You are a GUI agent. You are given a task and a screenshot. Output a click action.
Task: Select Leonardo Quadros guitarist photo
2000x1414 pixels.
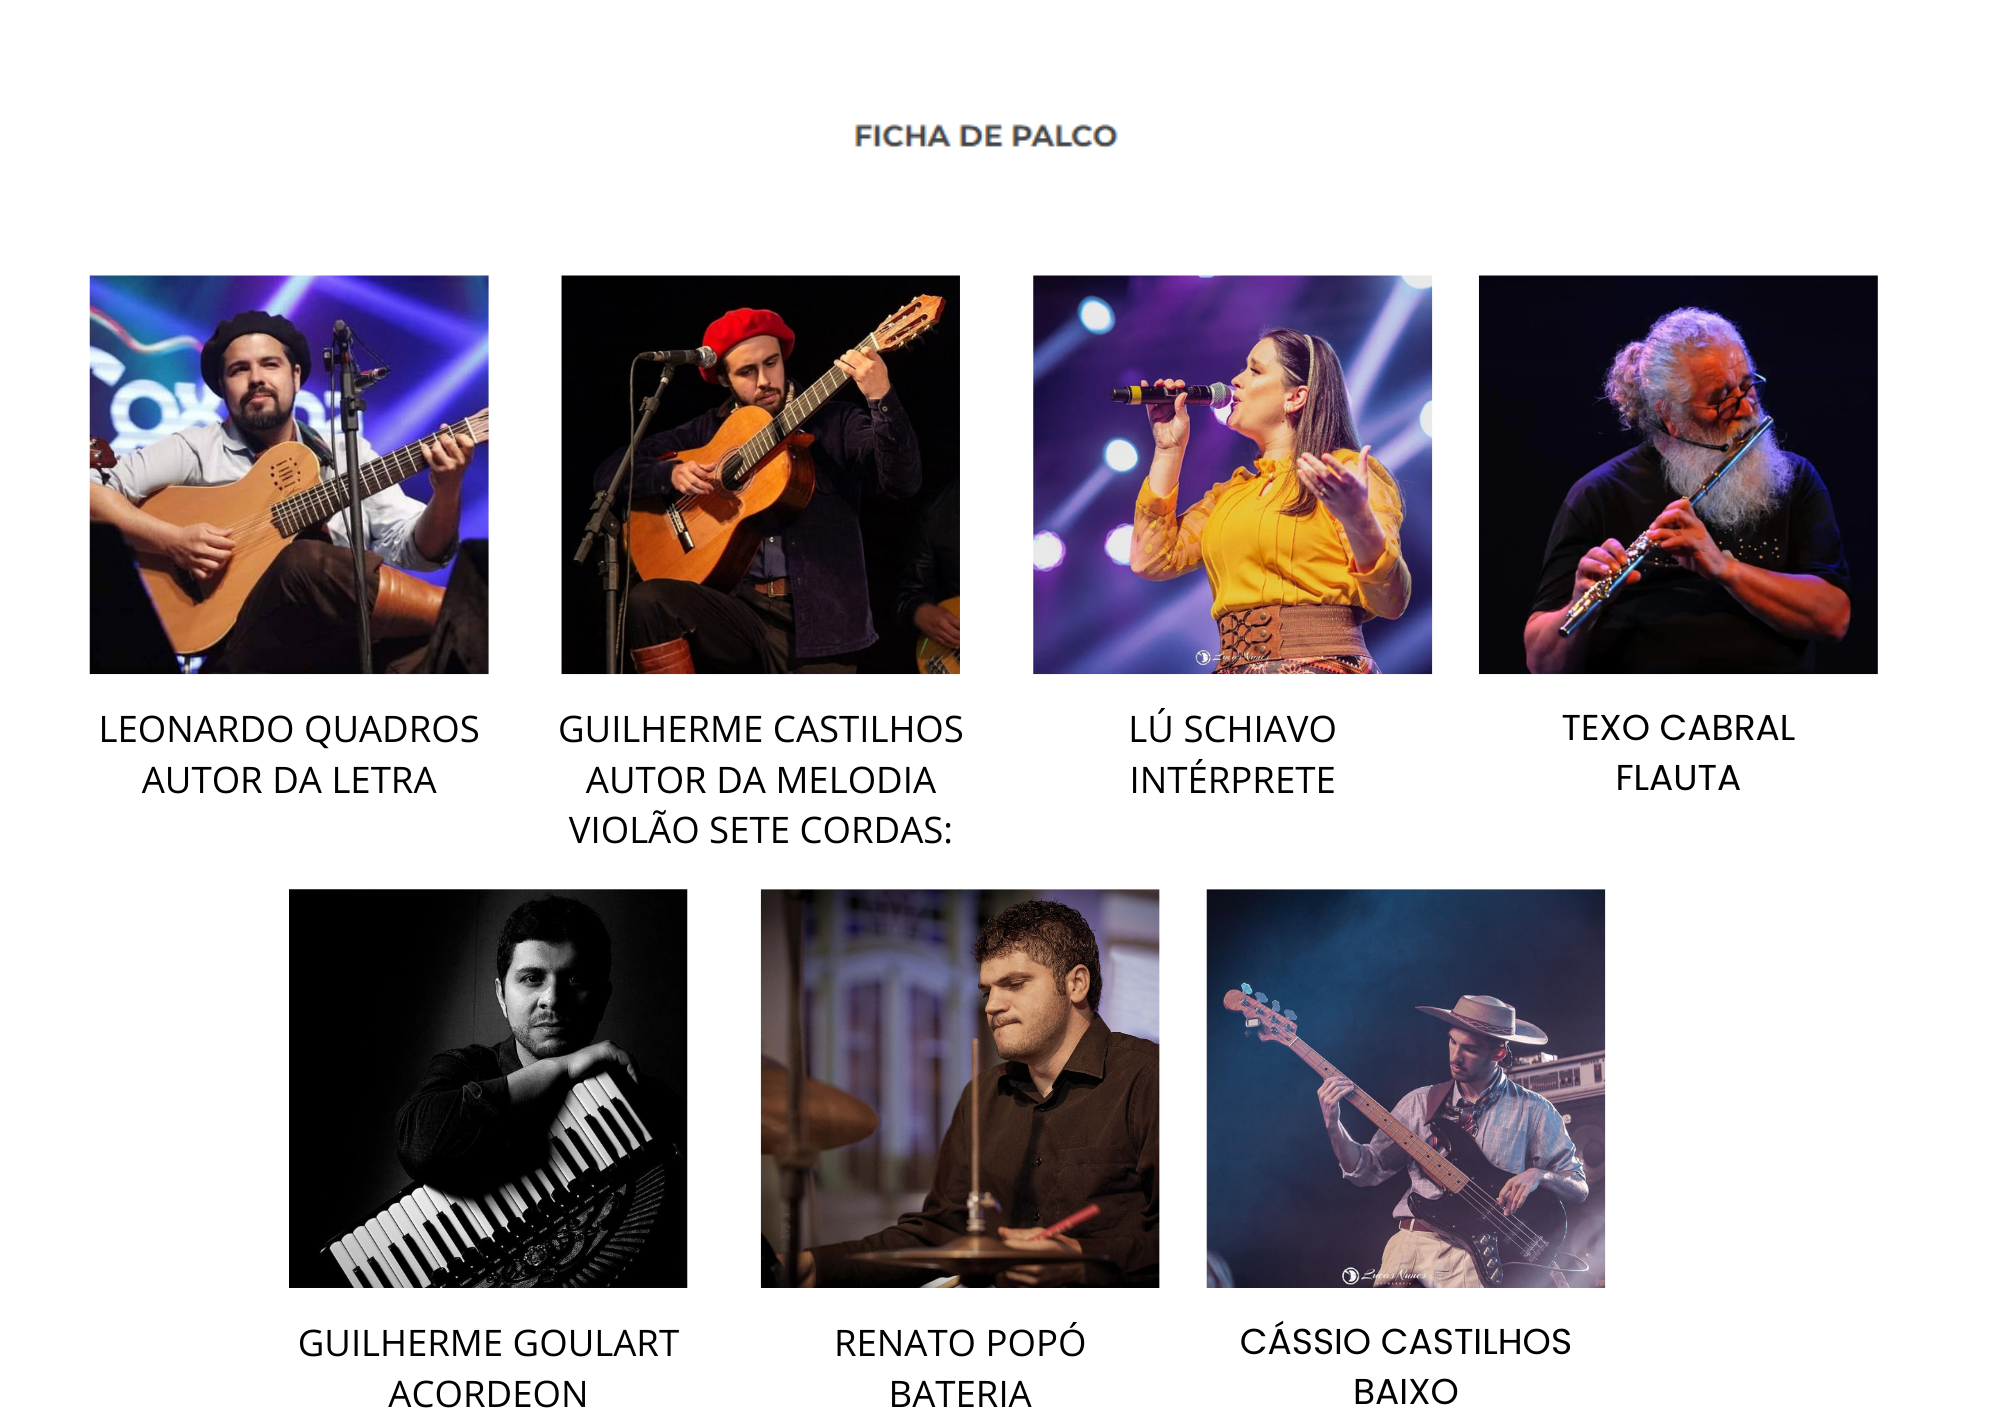point(289,474)
